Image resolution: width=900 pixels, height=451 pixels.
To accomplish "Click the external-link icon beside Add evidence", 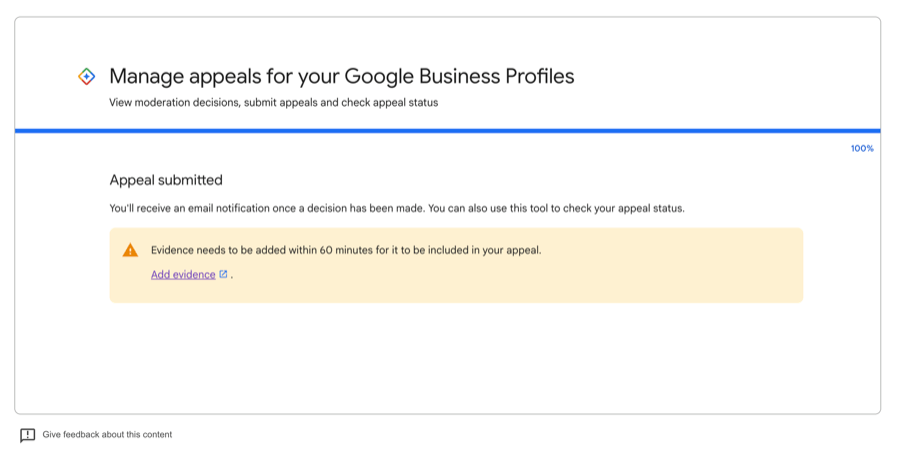I will click(x=223, y=274).
